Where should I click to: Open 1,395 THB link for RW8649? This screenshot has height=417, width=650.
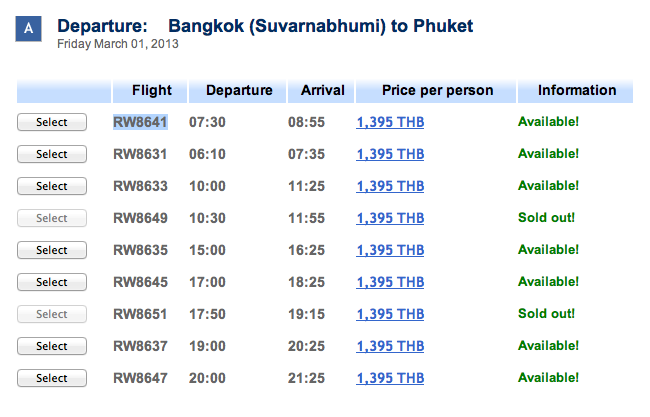(390, 218)
